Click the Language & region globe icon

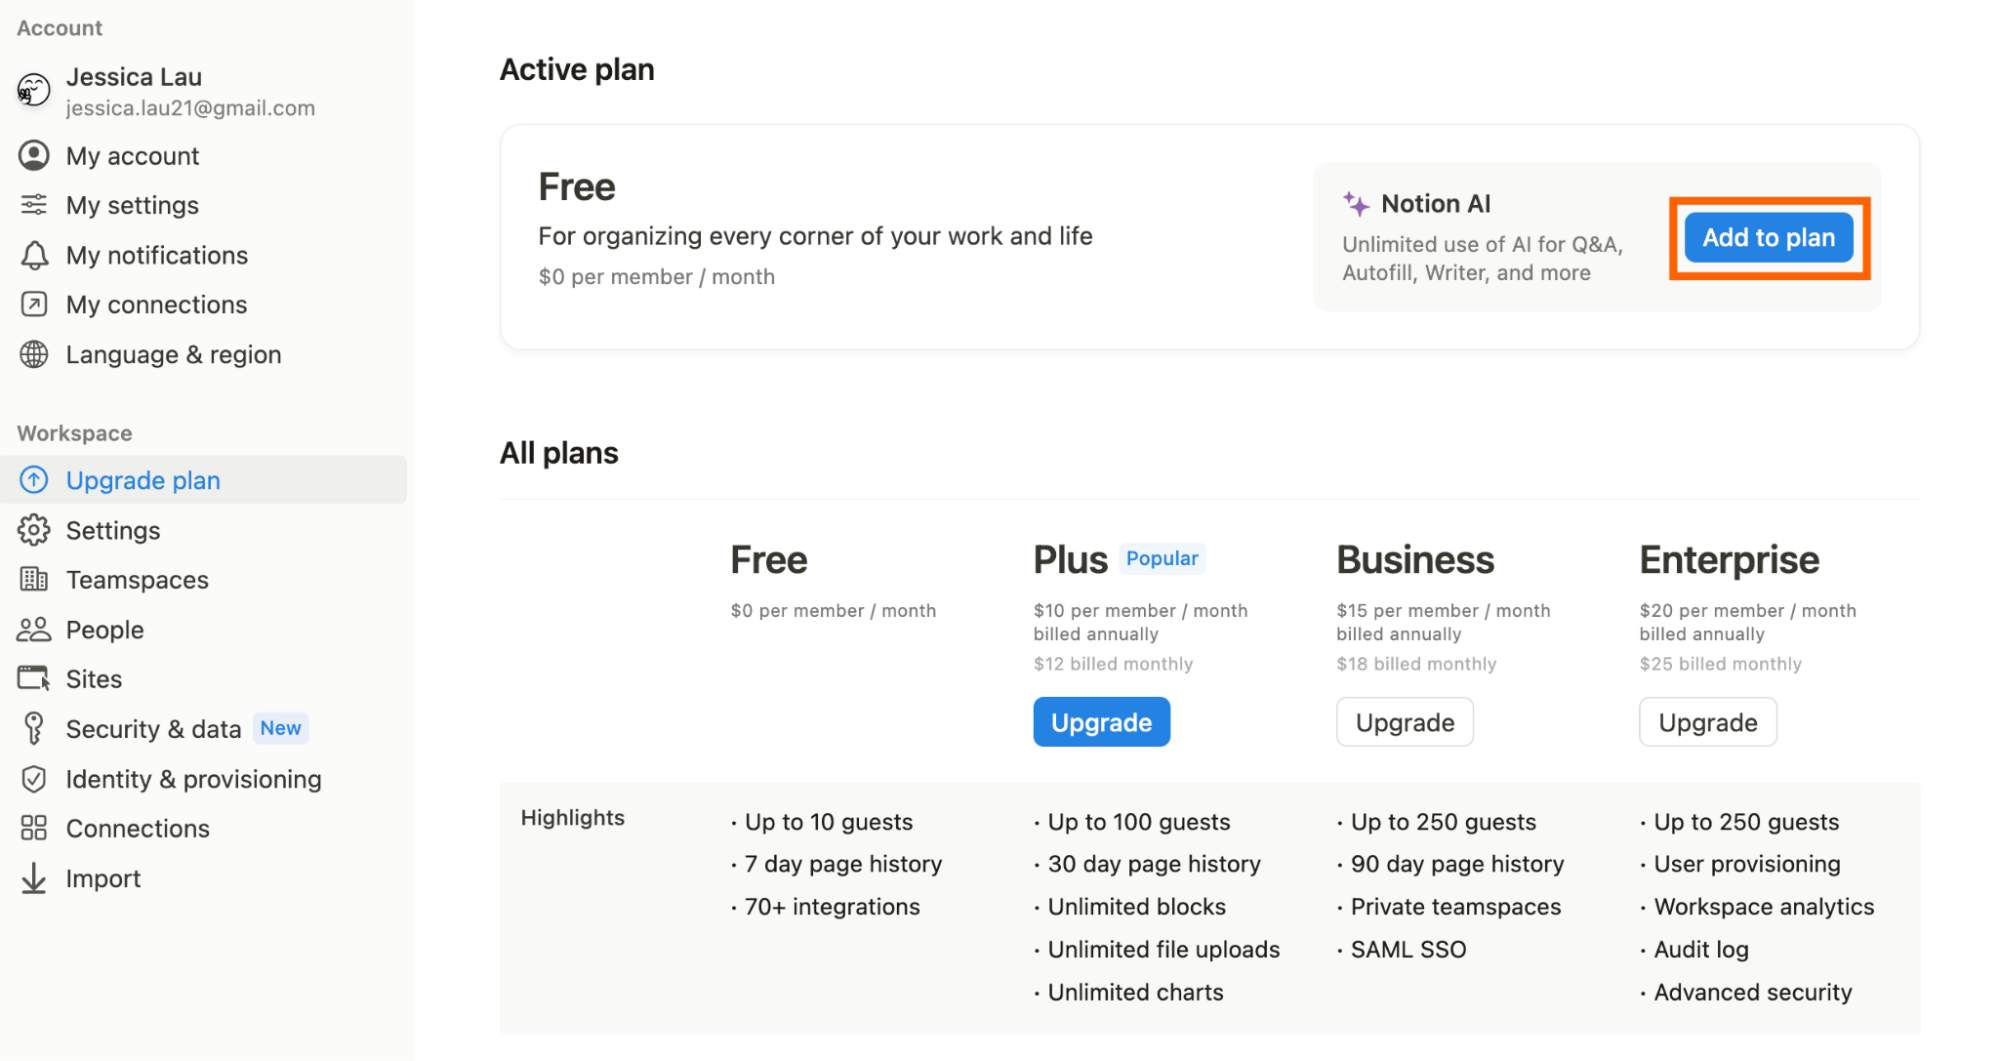(x=34, y=354)
